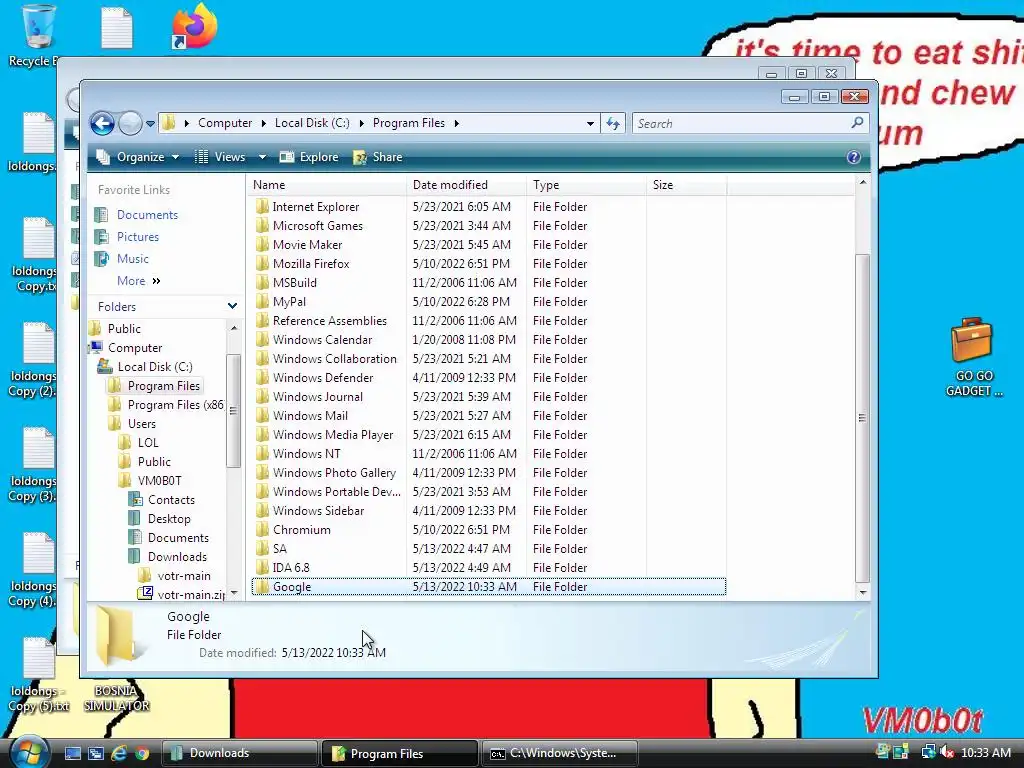
Task: Open the Views dropdown arrow
Action: [262, 157]
